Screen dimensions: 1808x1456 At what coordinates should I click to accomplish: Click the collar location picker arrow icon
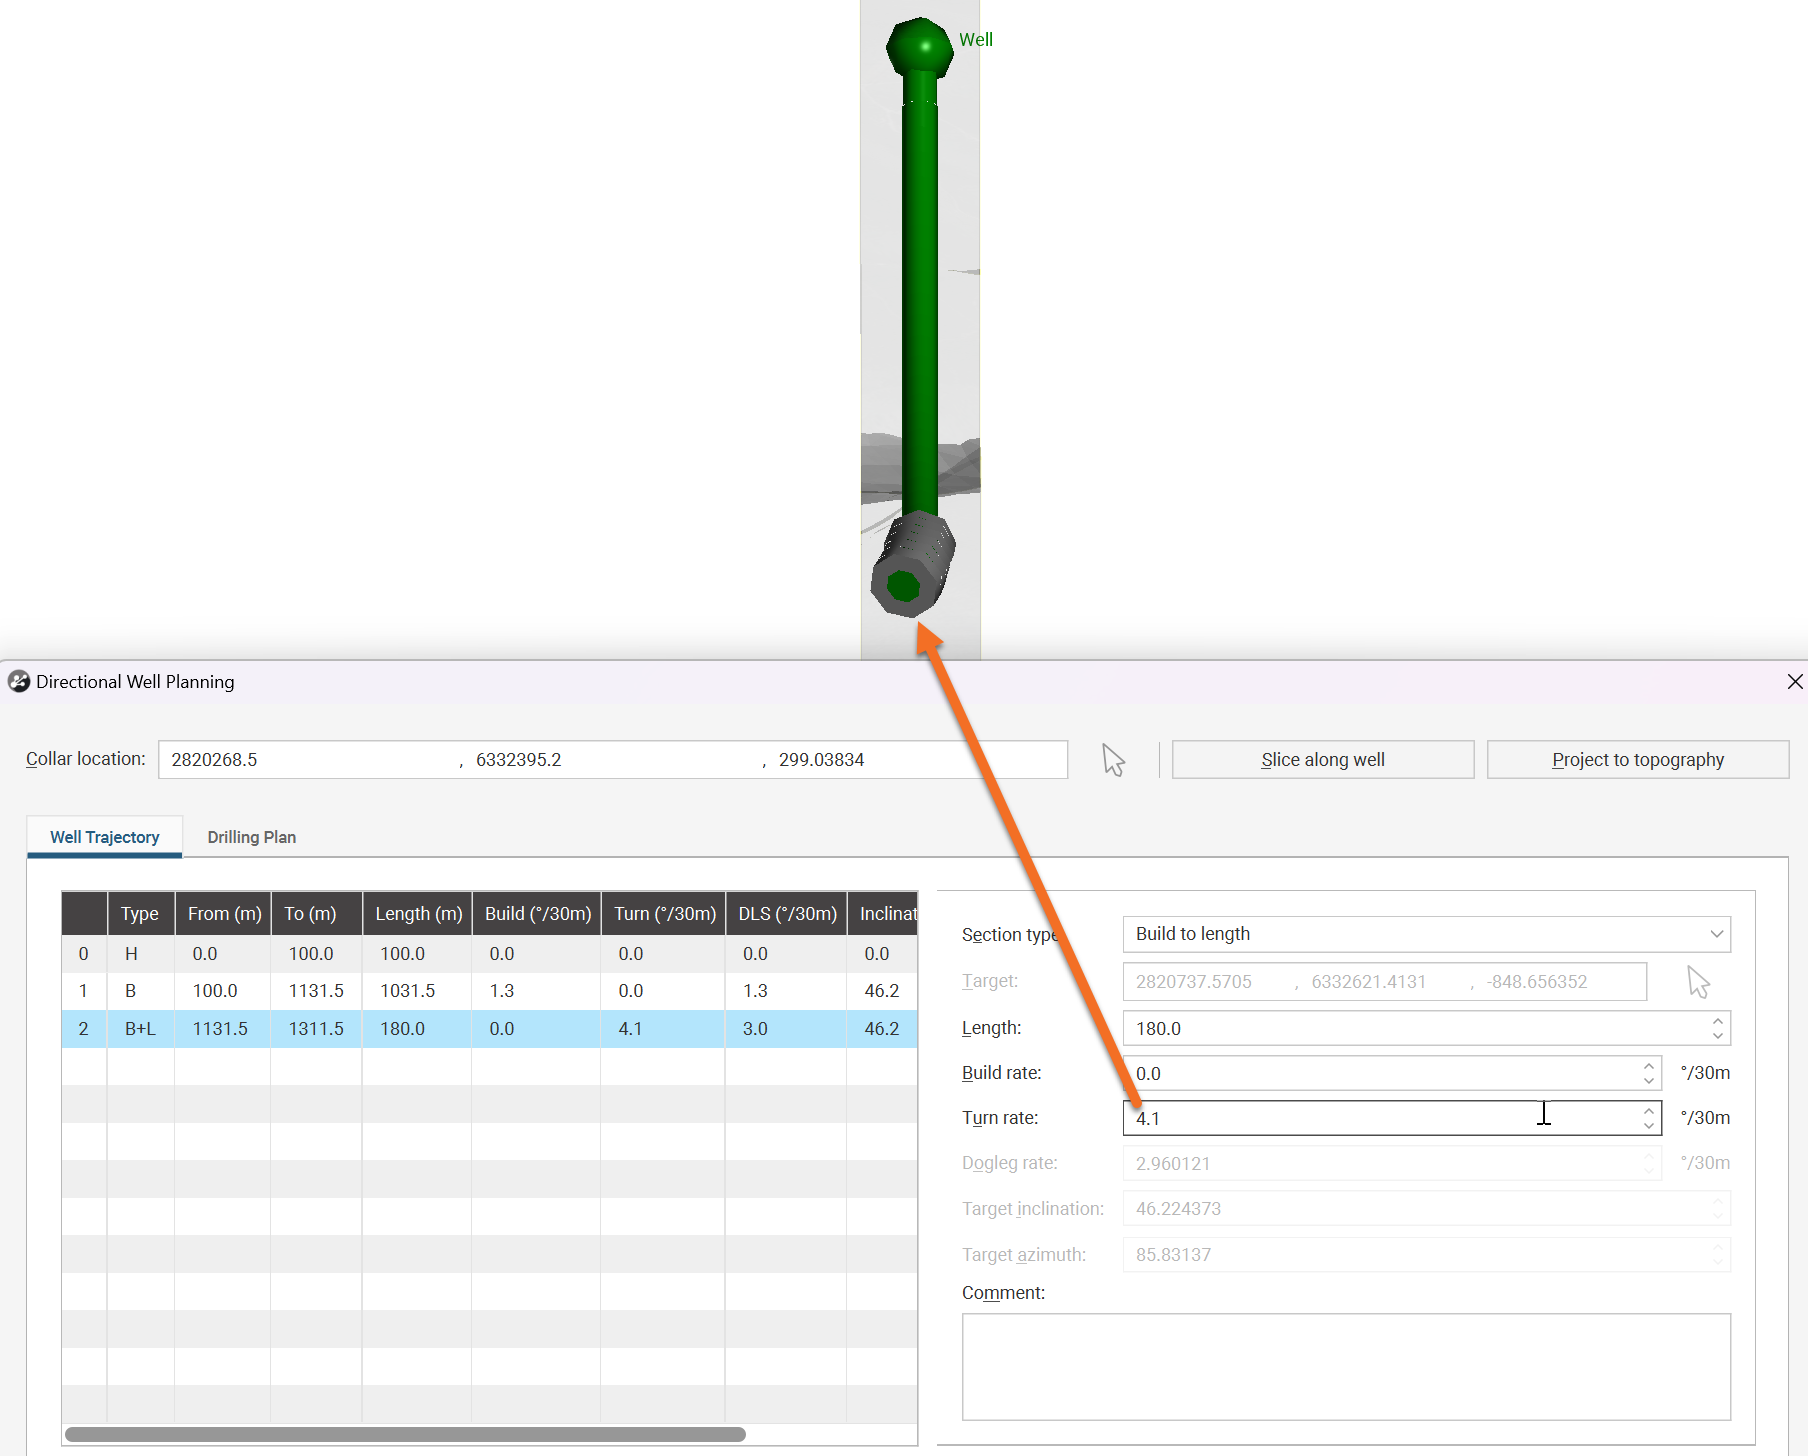click(1113, 760)
